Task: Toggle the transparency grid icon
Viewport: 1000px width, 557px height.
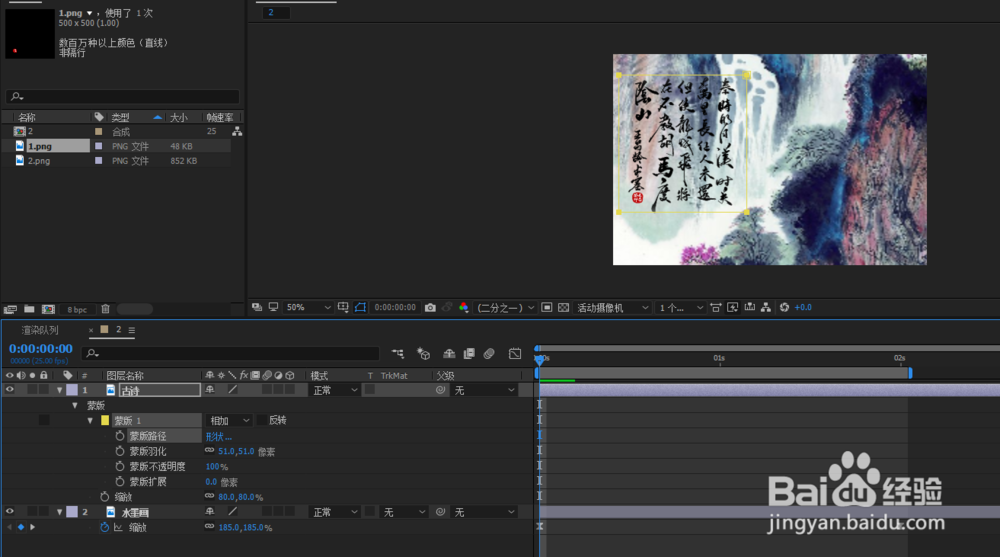Action: (563, 308)
